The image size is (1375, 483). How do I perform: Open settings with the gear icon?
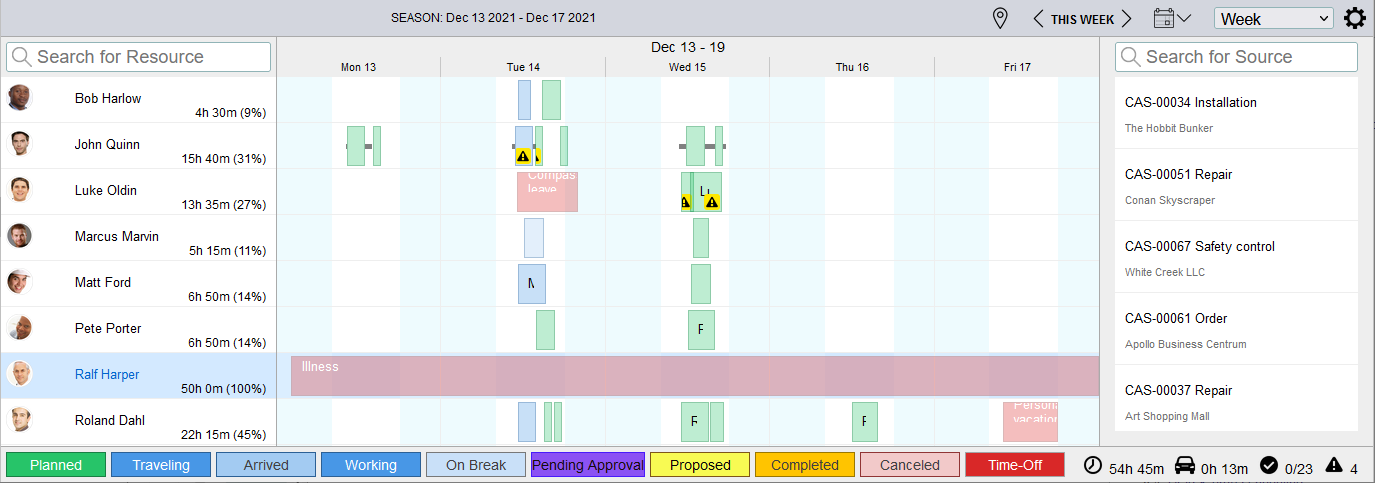pyautogui.click(x=1354, y=18)
